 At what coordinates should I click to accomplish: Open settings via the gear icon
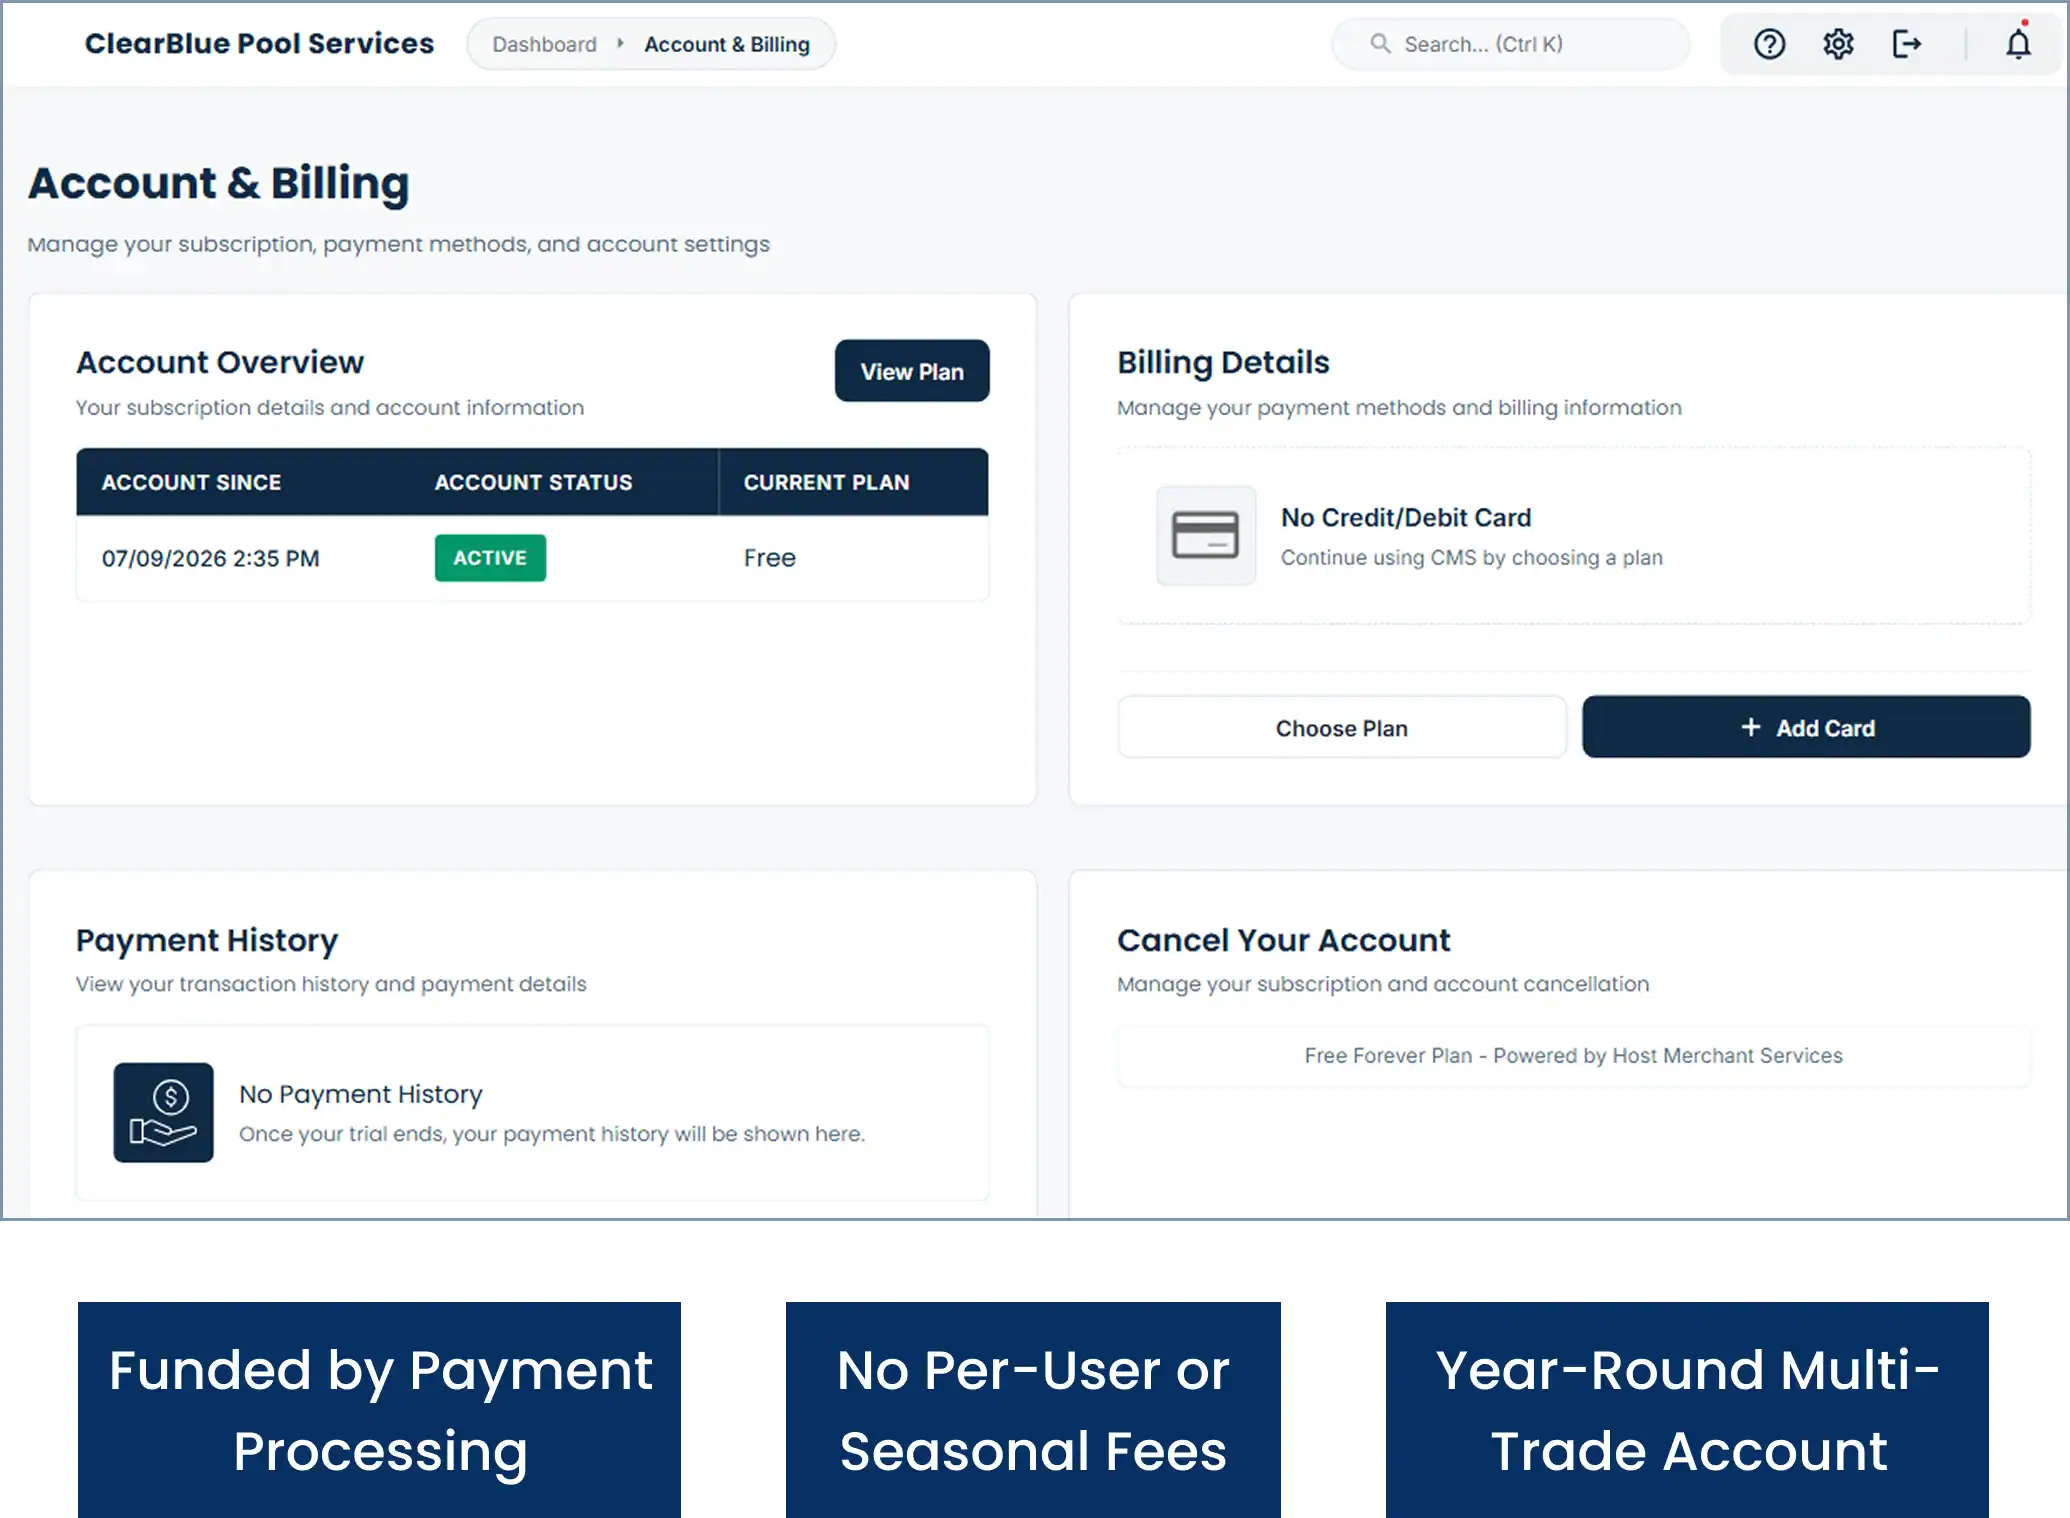click(x=1838, y=44)
